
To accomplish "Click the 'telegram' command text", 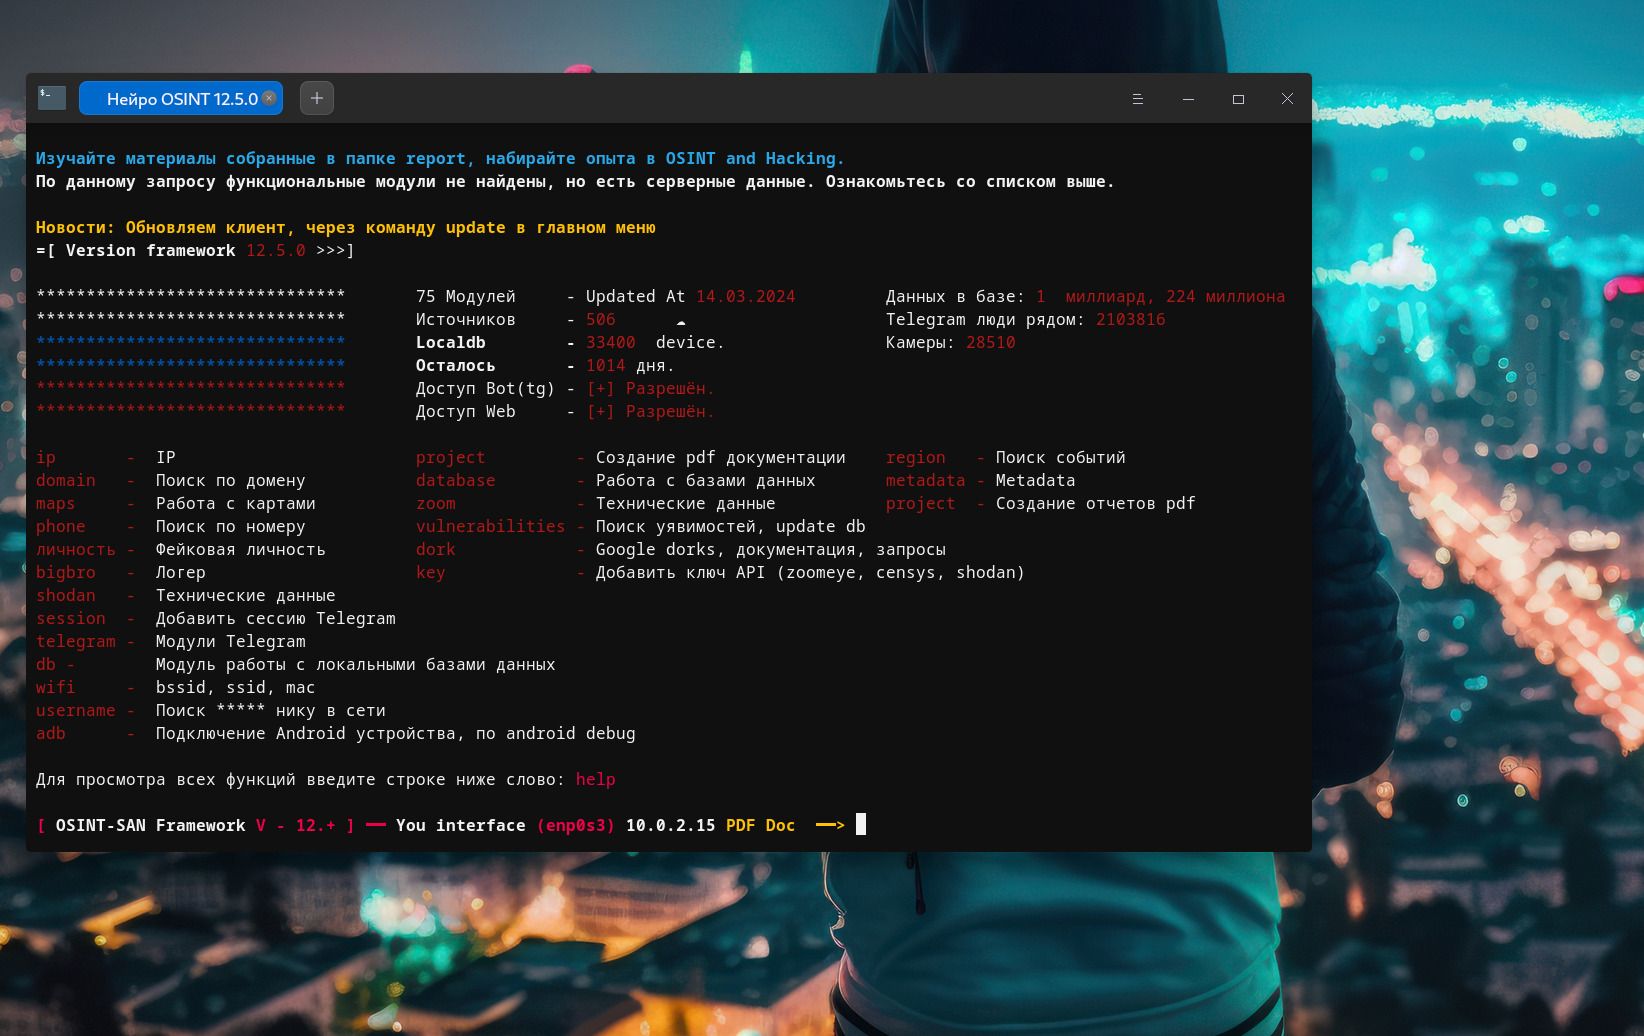I will [76, 641].
